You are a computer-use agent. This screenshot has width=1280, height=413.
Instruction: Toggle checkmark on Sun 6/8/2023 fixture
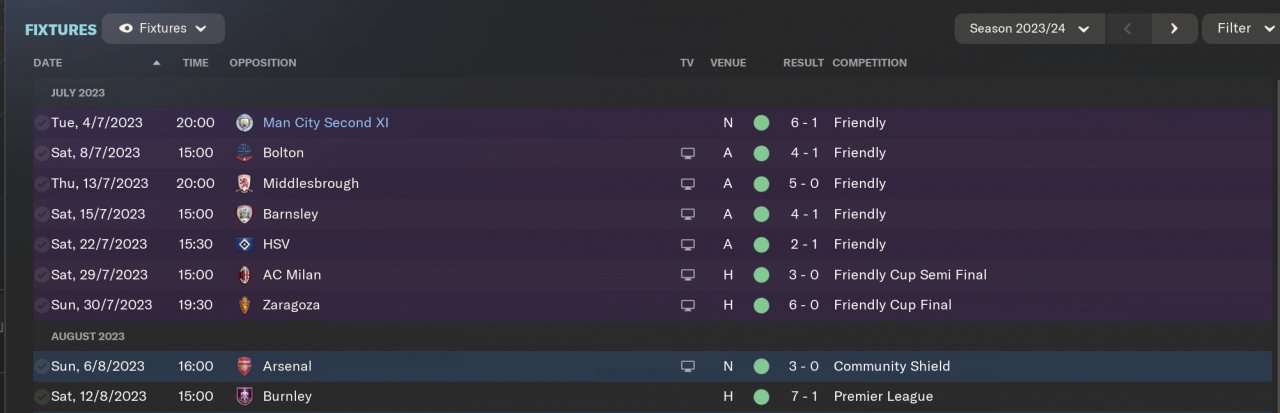(41, 366)
